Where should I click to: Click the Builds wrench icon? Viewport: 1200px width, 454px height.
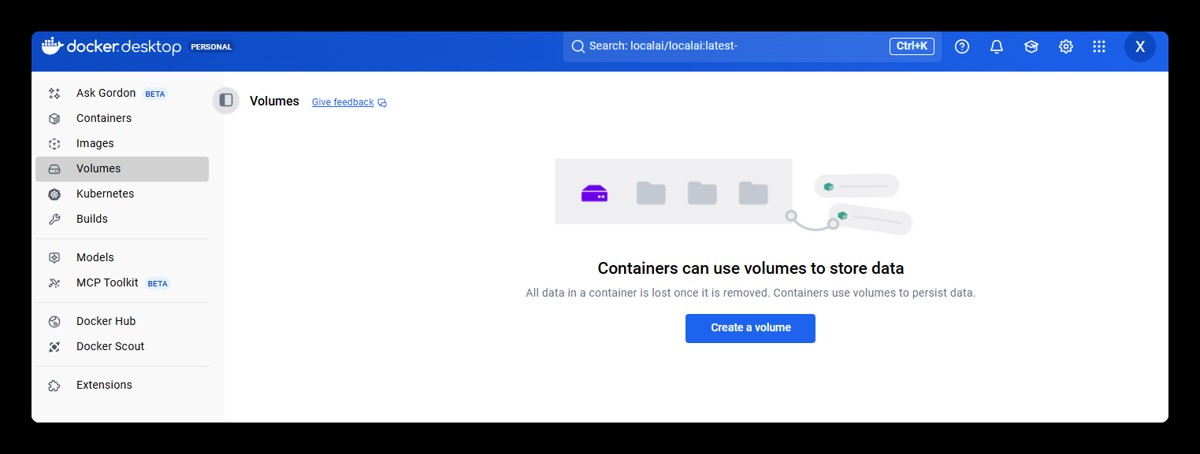coord(54,219)
